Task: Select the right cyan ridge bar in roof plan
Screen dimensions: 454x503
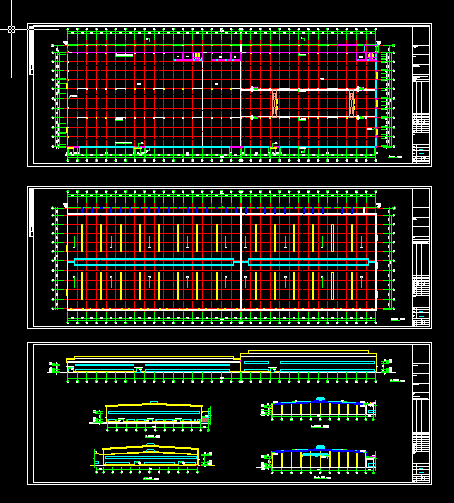Action: coord(309,262)
